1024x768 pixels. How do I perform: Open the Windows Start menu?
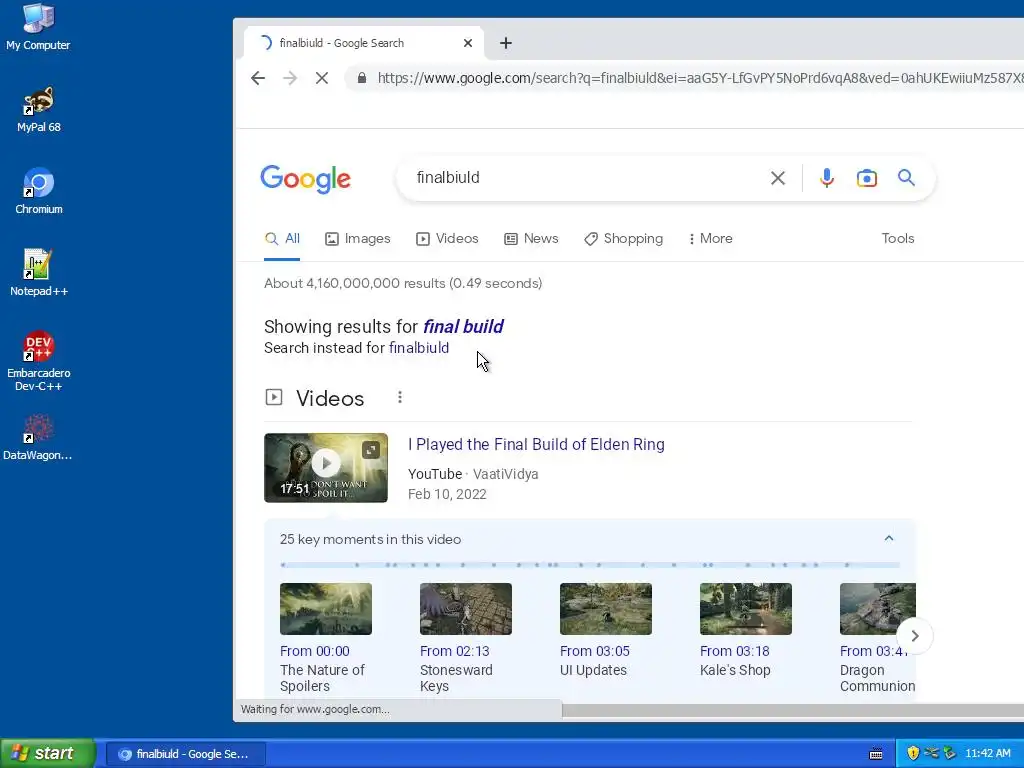(x=48, y=753)
